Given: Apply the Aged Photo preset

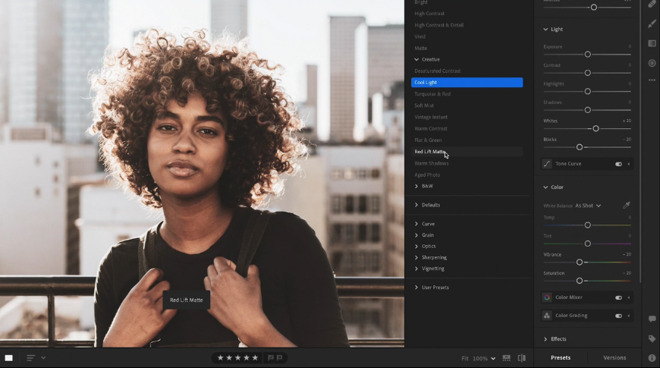Looking at the screenshot, I should [x=427, y=175].
